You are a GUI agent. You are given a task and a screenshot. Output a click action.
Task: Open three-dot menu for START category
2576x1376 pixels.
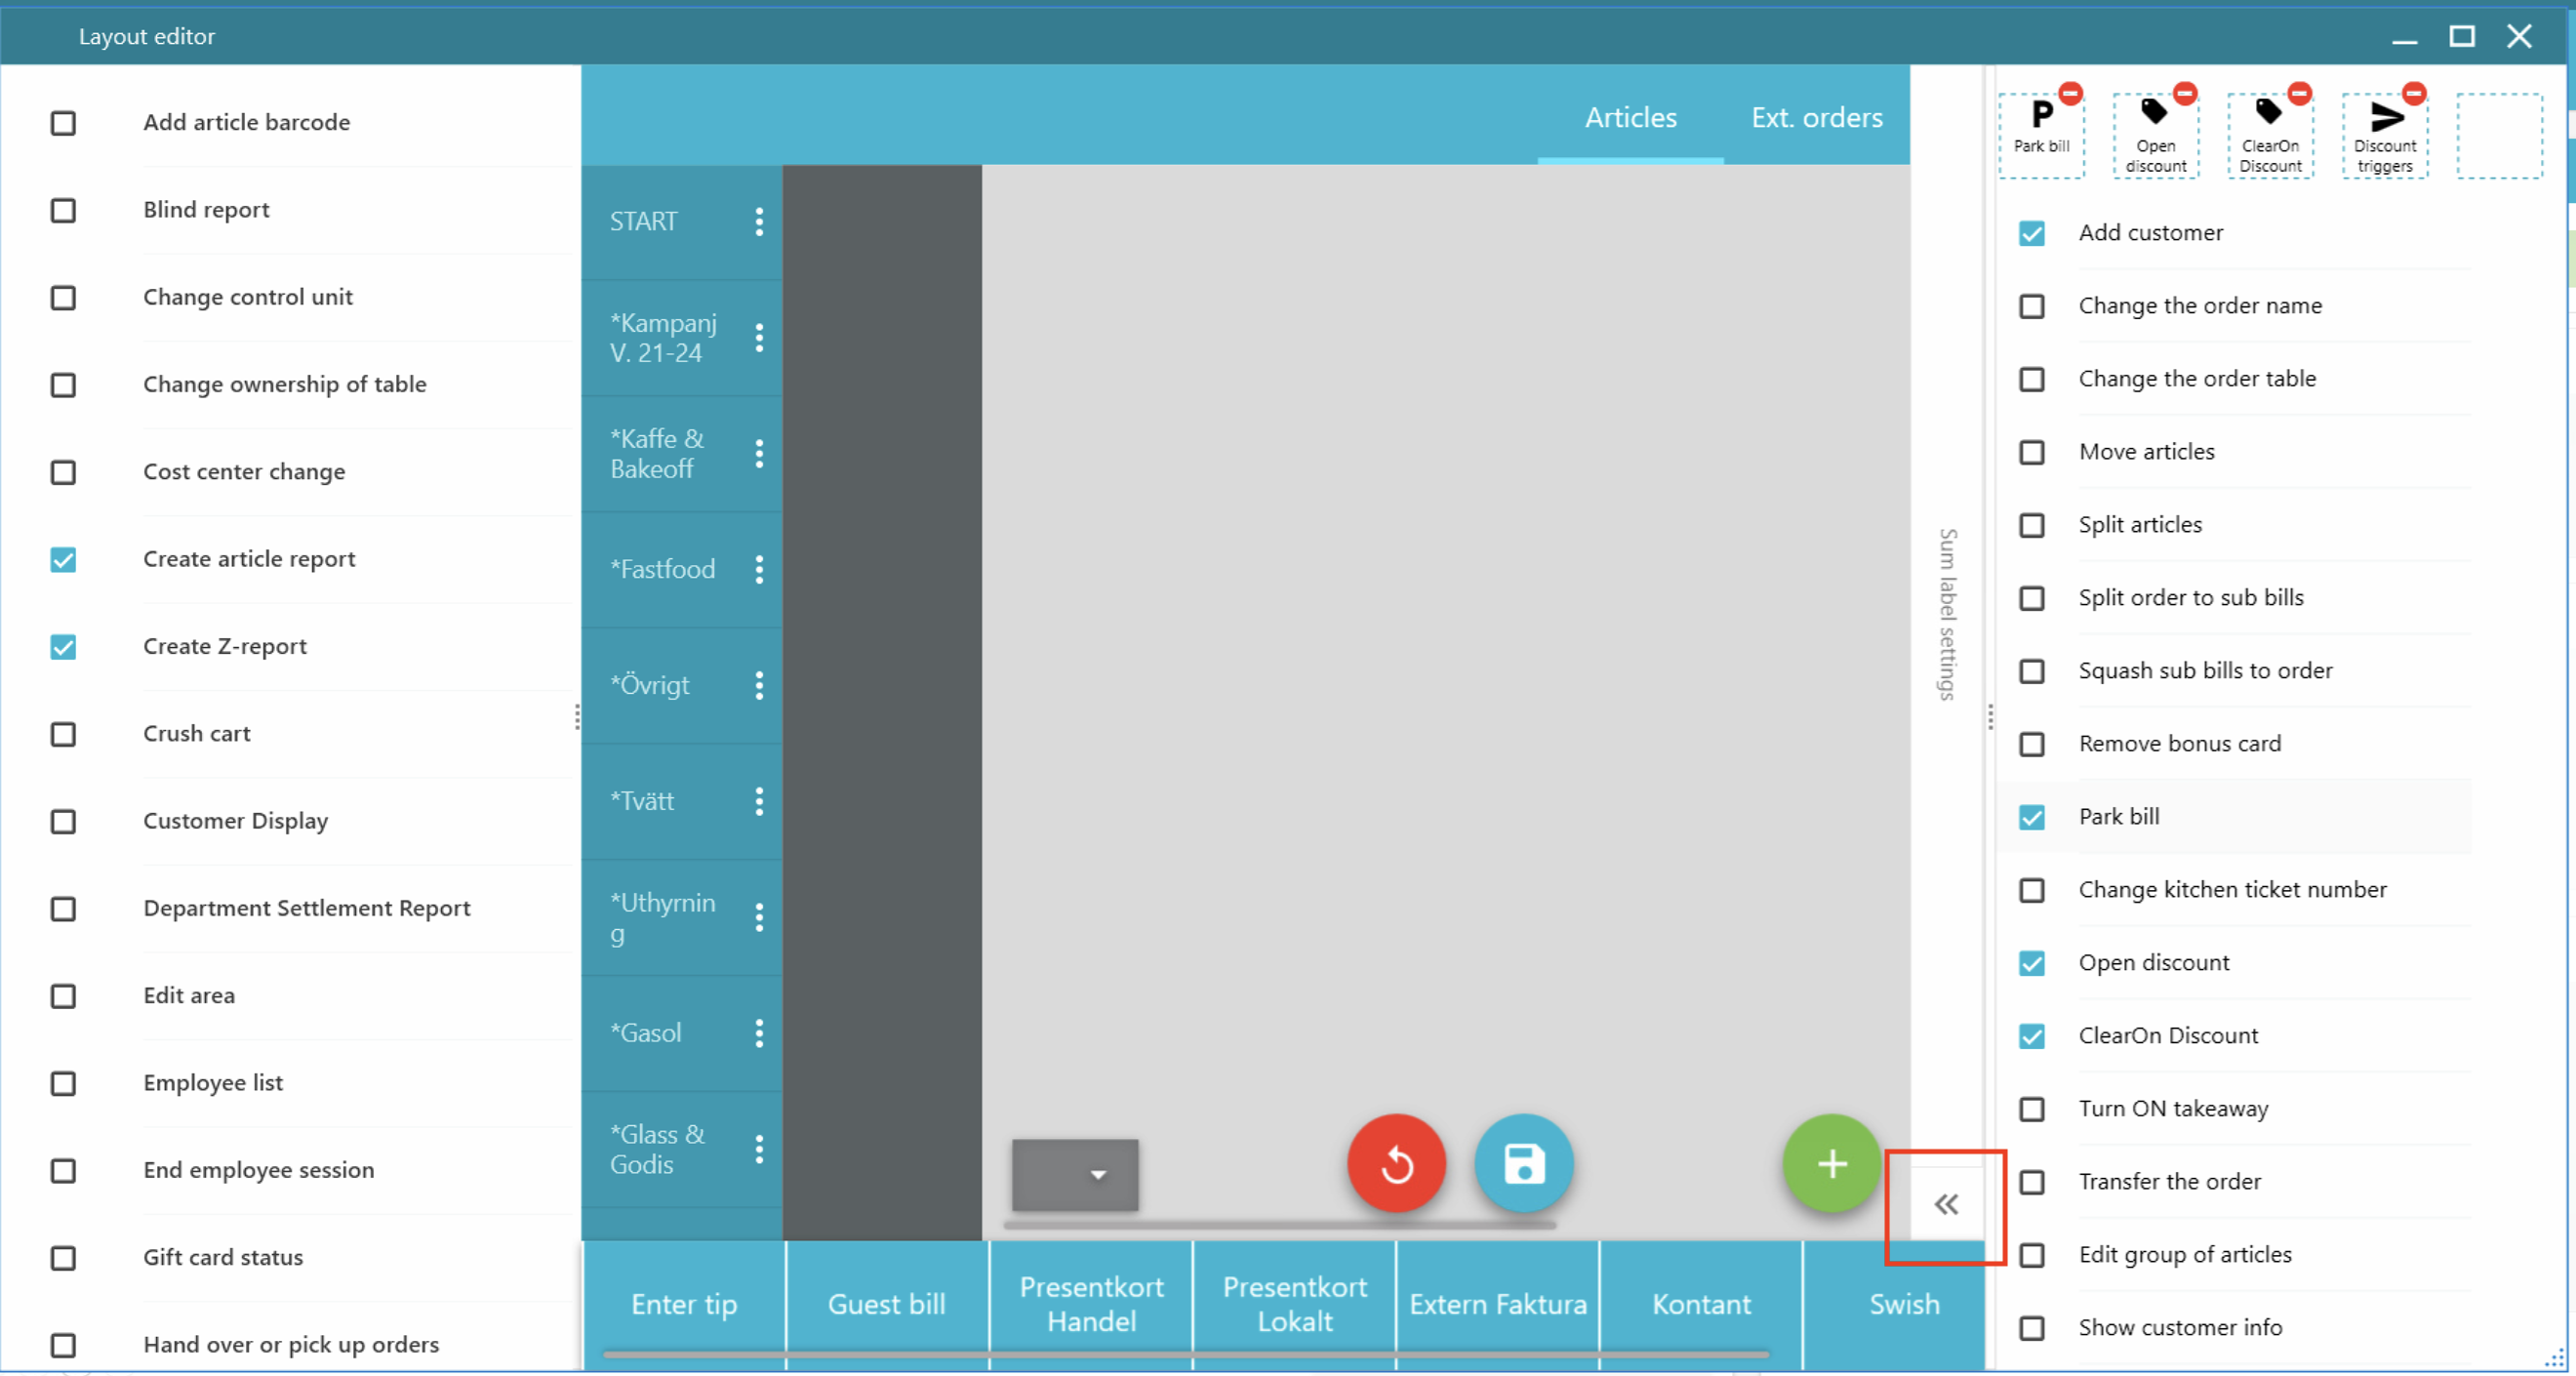(x=759, y=222)
